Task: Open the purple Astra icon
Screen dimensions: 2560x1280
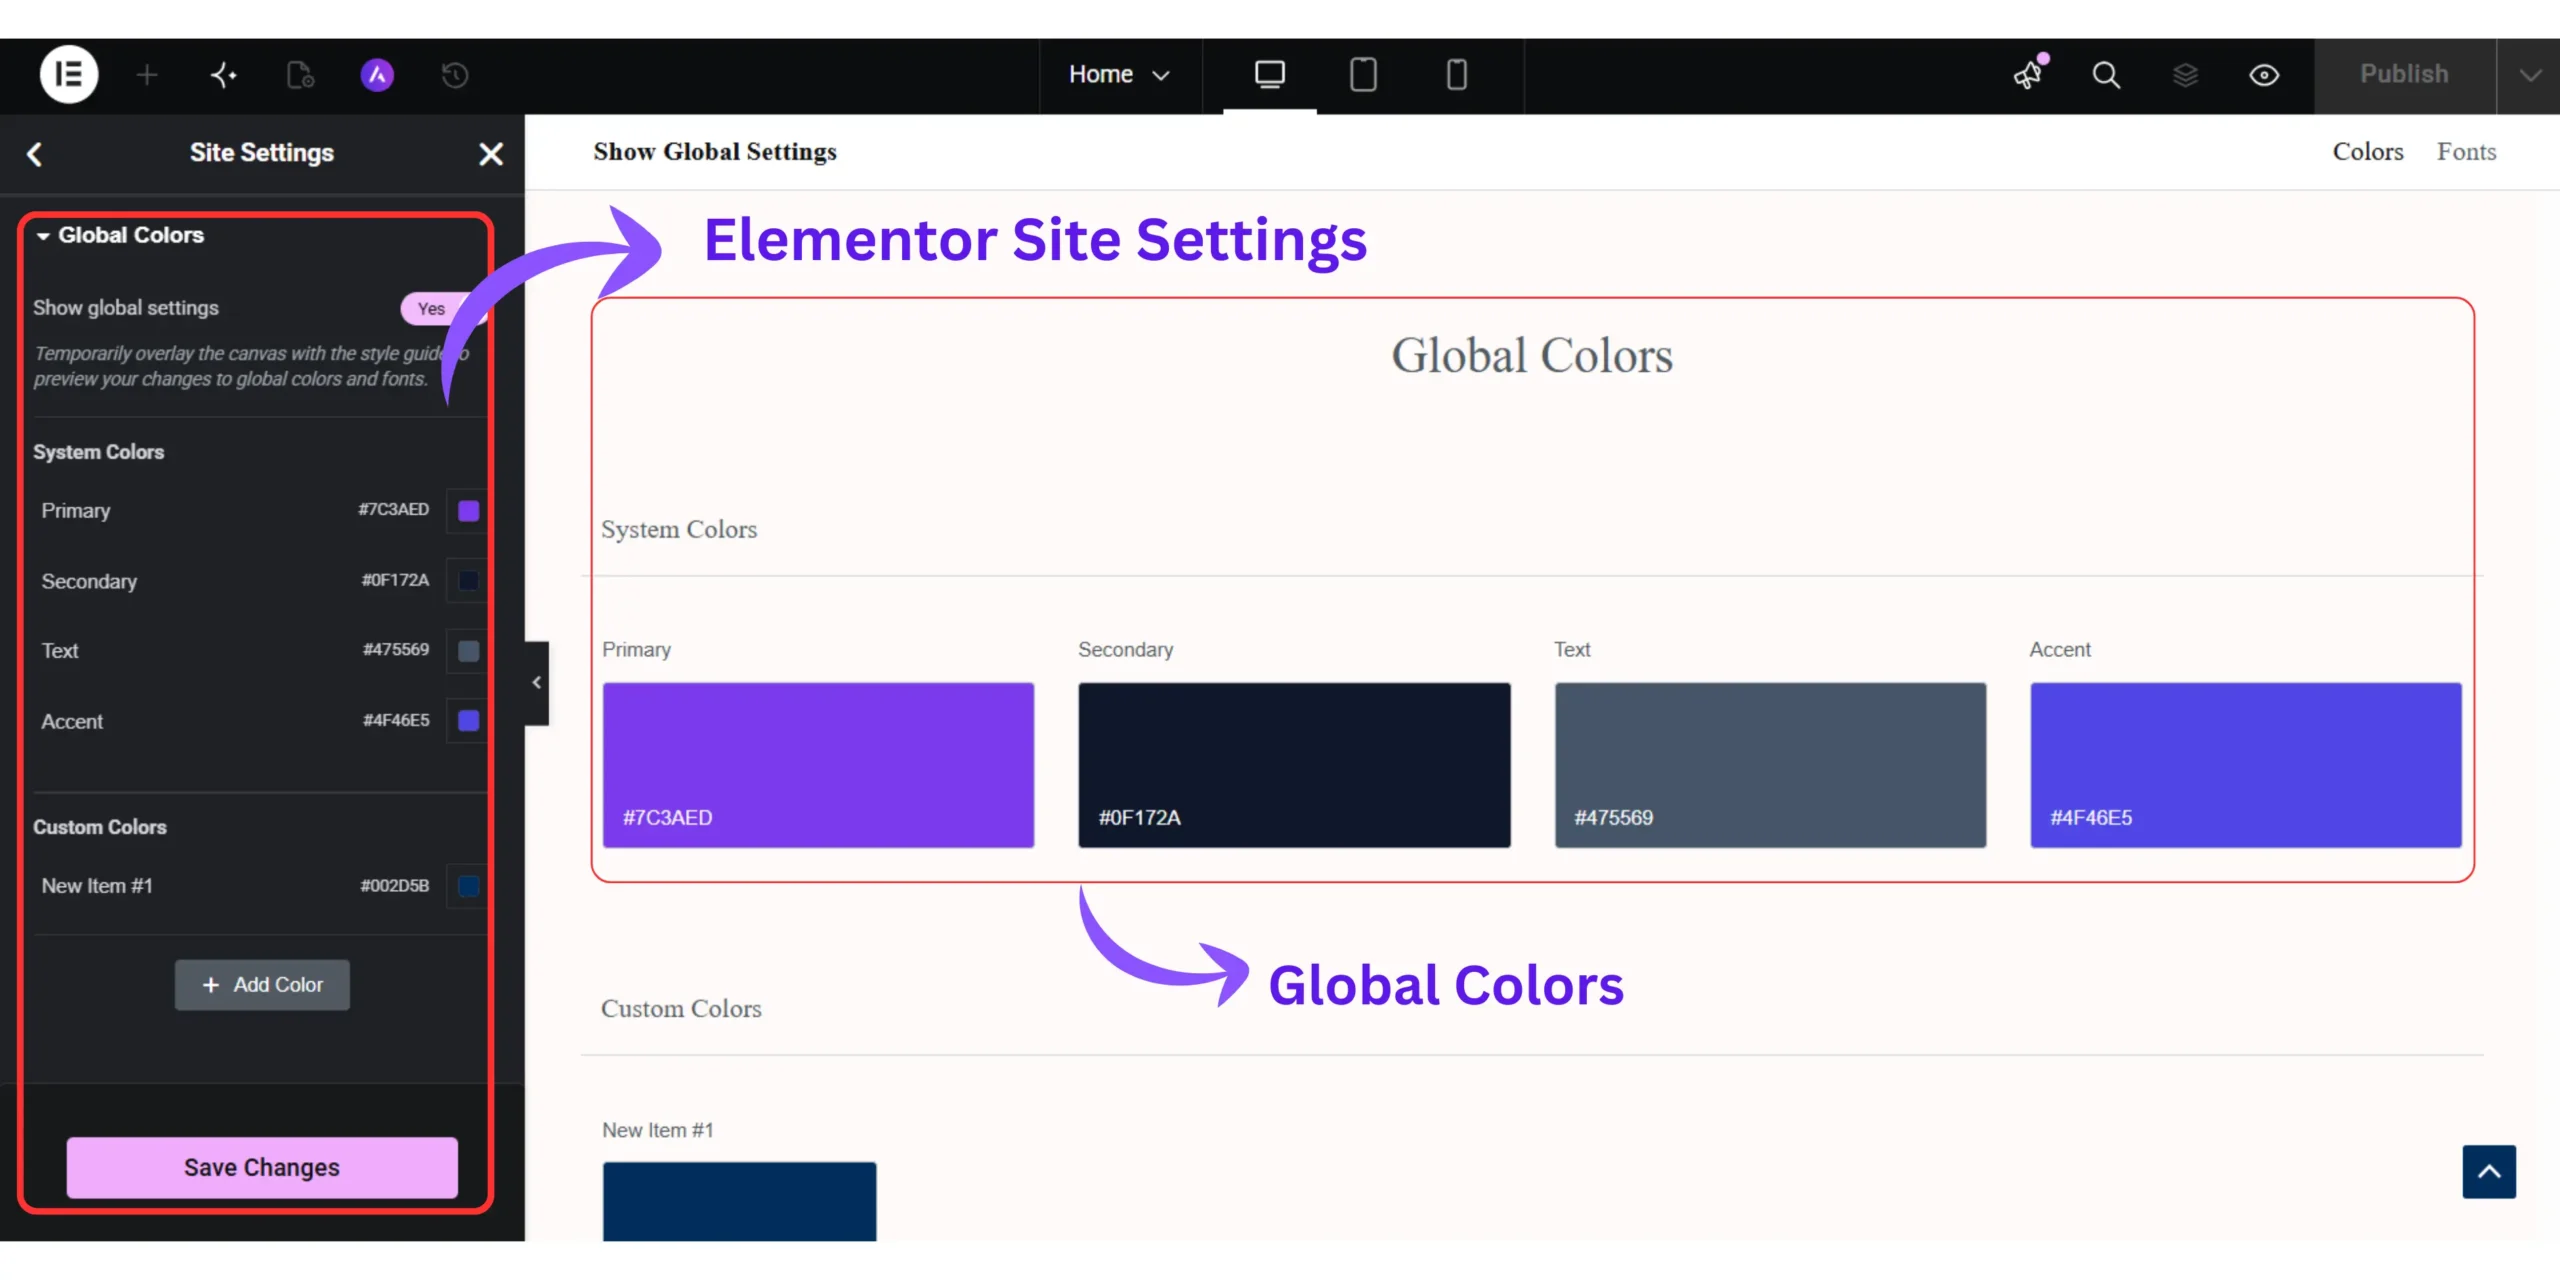Action: (x=377, y=75)
